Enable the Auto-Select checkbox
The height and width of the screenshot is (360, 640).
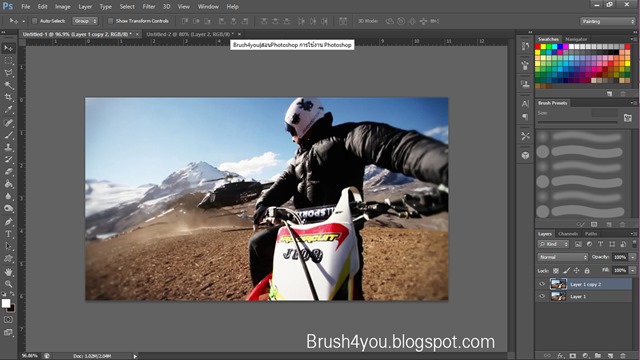point(35,21)
